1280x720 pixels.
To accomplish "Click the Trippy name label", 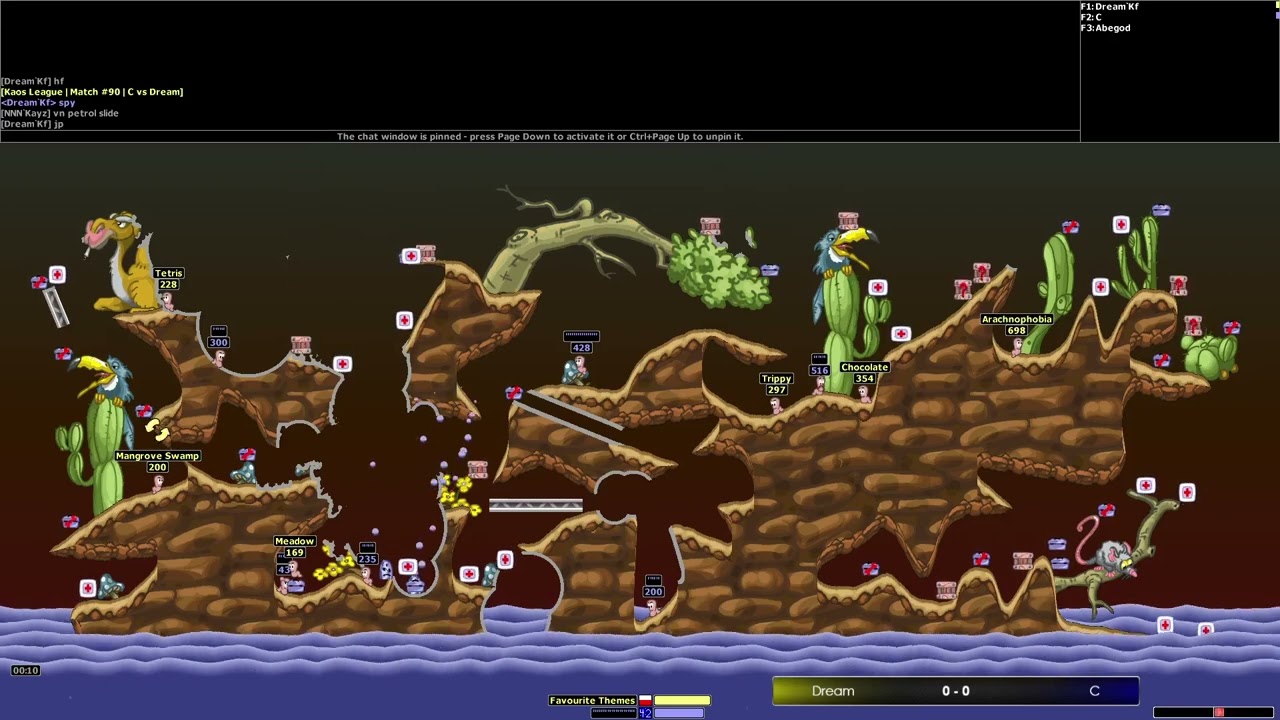I will (776, 379).
